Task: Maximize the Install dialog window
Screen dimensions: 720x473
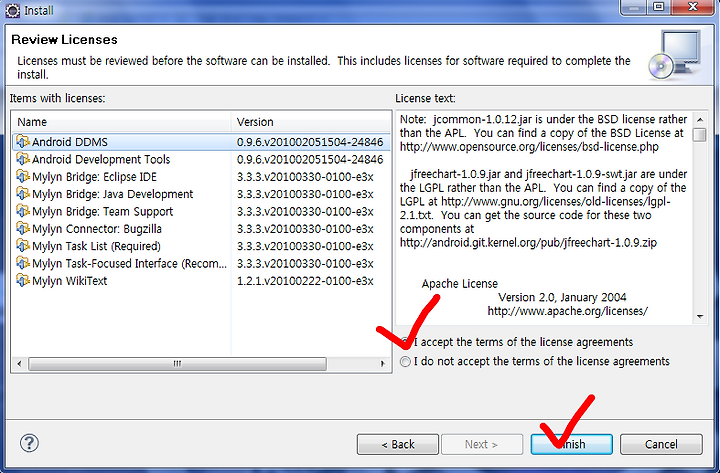Action: click(658, 7)
